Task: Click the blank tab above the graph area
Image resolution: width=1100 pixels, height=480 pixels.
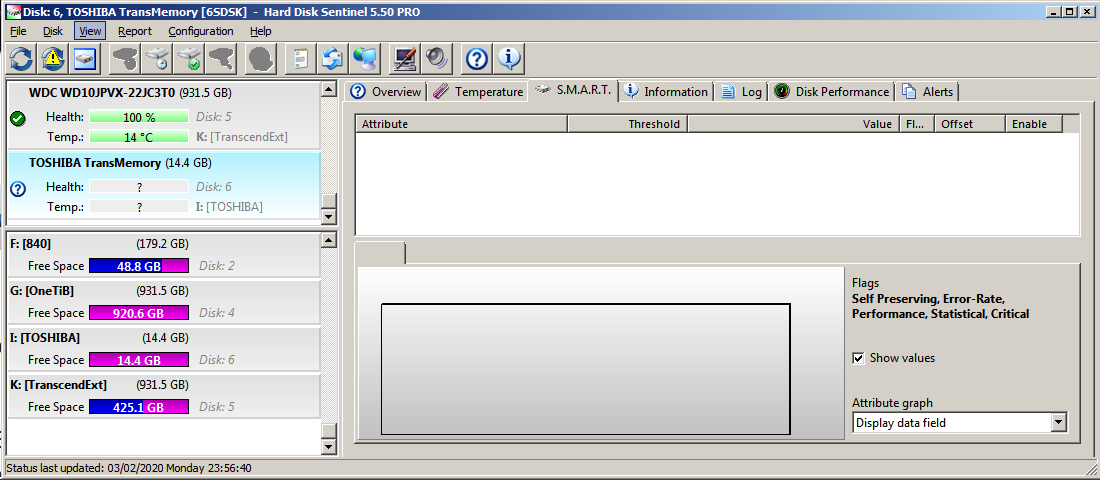Action: [x=380, y=253]
